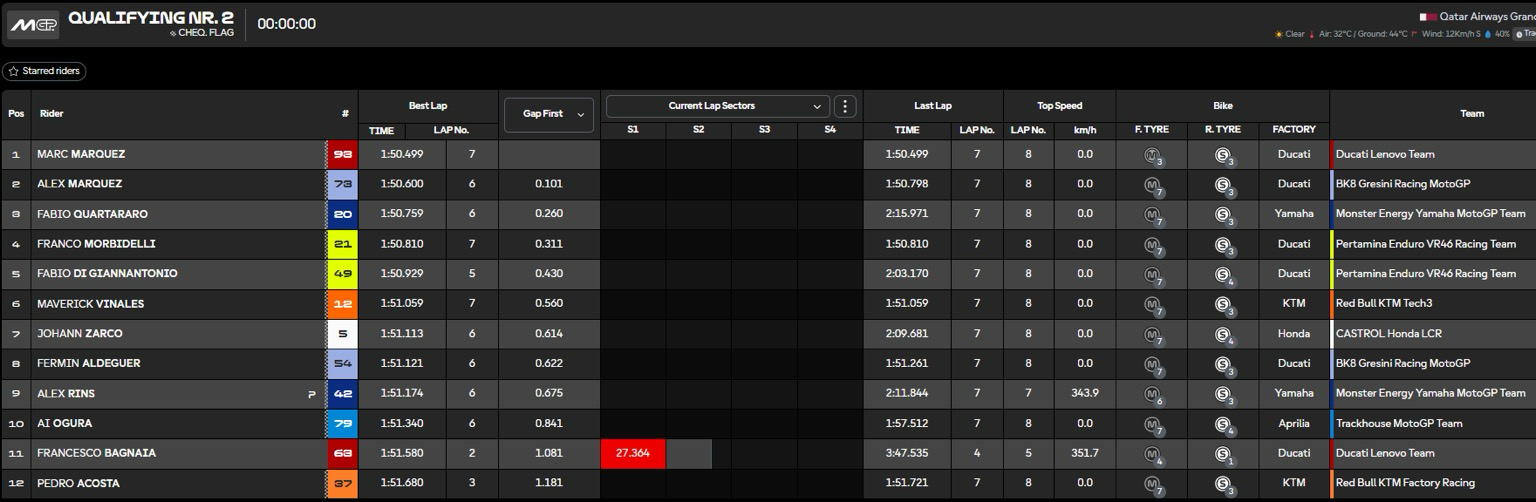Click Alex Marquez's rear tyre icon
The width and height of the screenshot is (1536, 502).
(x=1223, y=185)
